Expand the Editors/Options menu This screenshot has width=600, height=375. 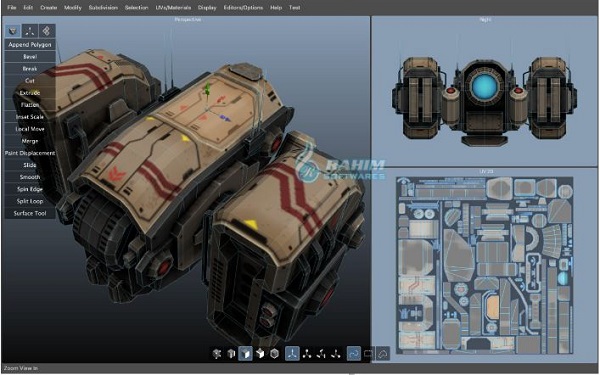pyautogui.click(x=243, y=7)
